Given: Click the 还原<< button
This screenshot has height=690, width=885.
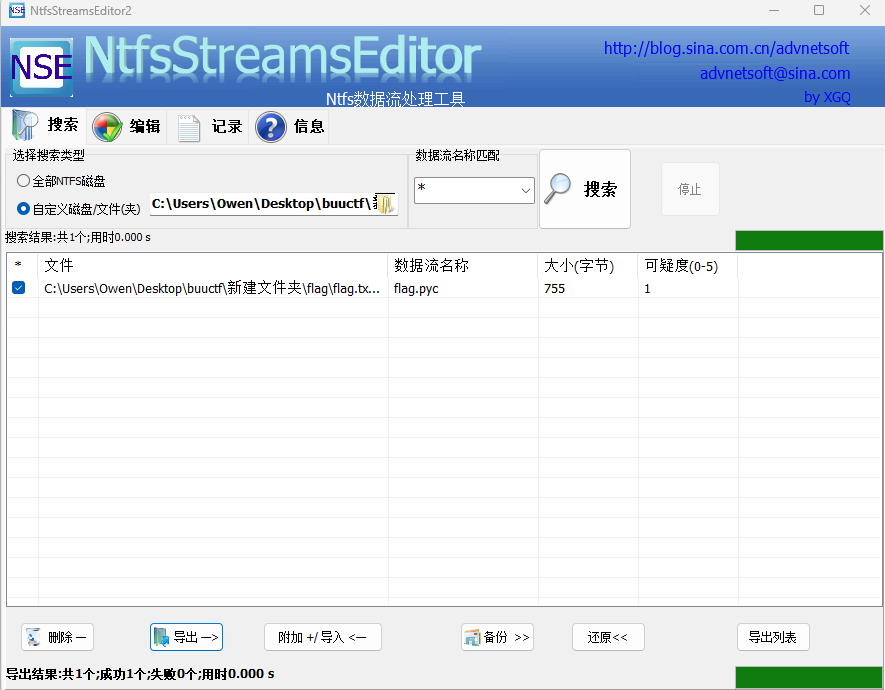Looking at the screenshot, I should [x=608, y=637].
